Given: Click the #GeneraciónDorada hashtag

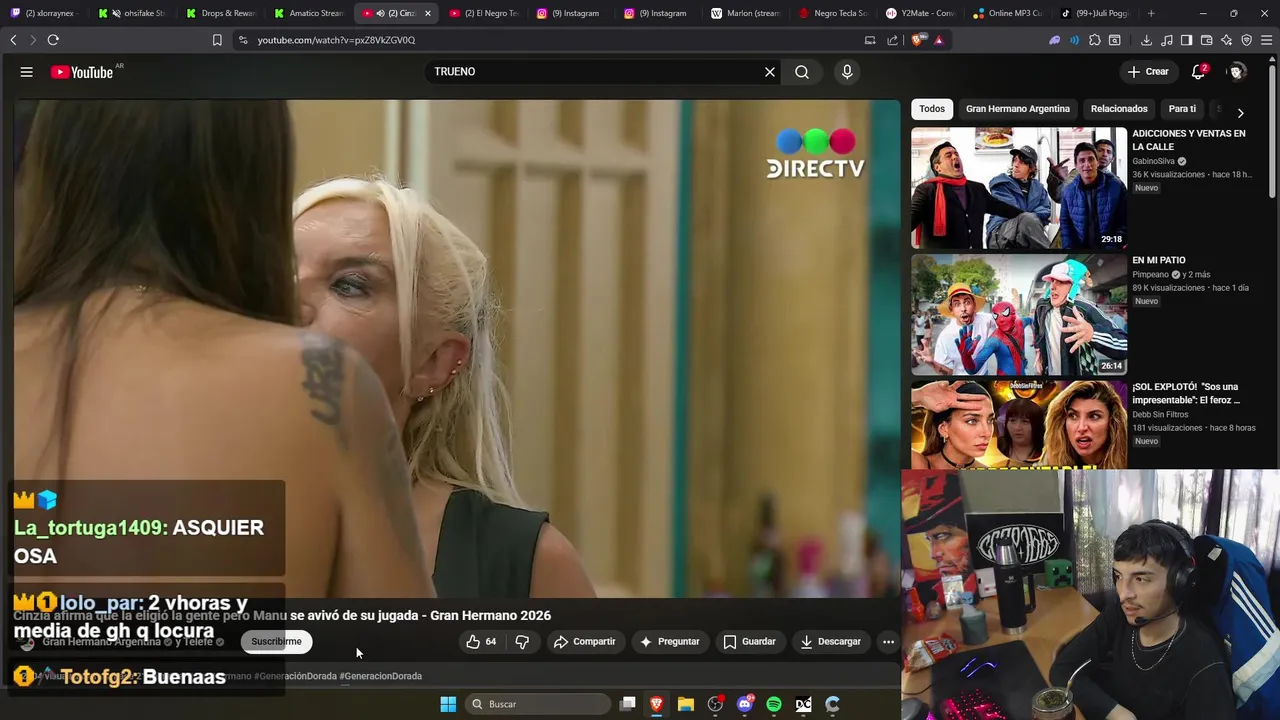Looking at the screenshot, I should [x=295, y=676].
